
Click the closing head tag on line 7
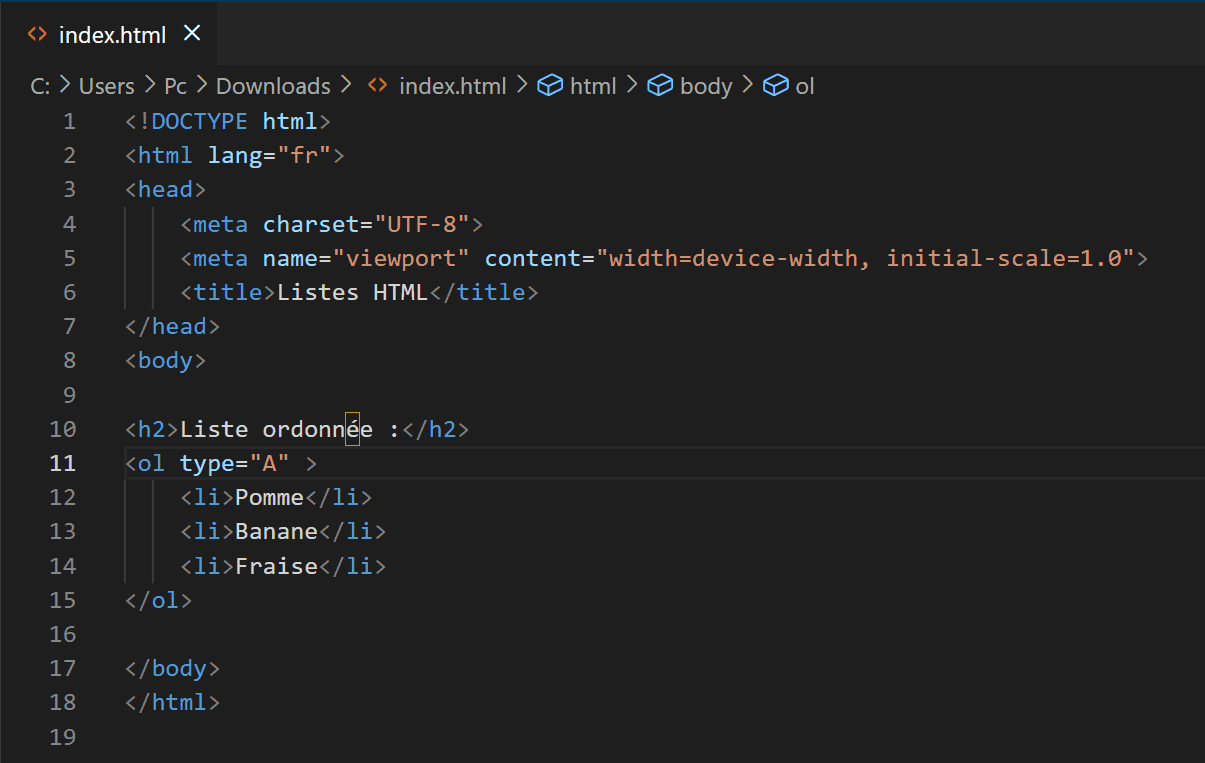pyautogui.click(x=173, y=327)
